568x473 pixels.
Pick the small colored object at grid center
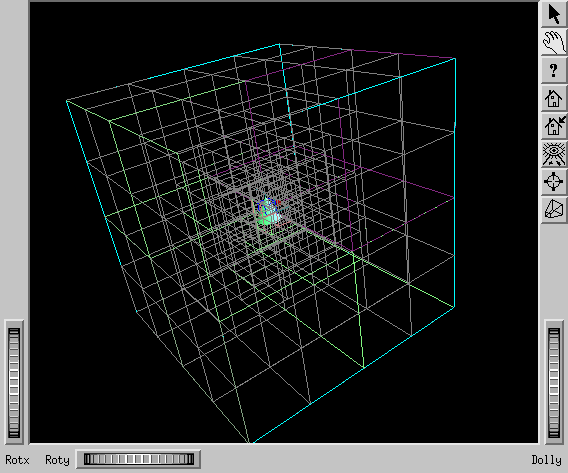(x=269, y=212)
